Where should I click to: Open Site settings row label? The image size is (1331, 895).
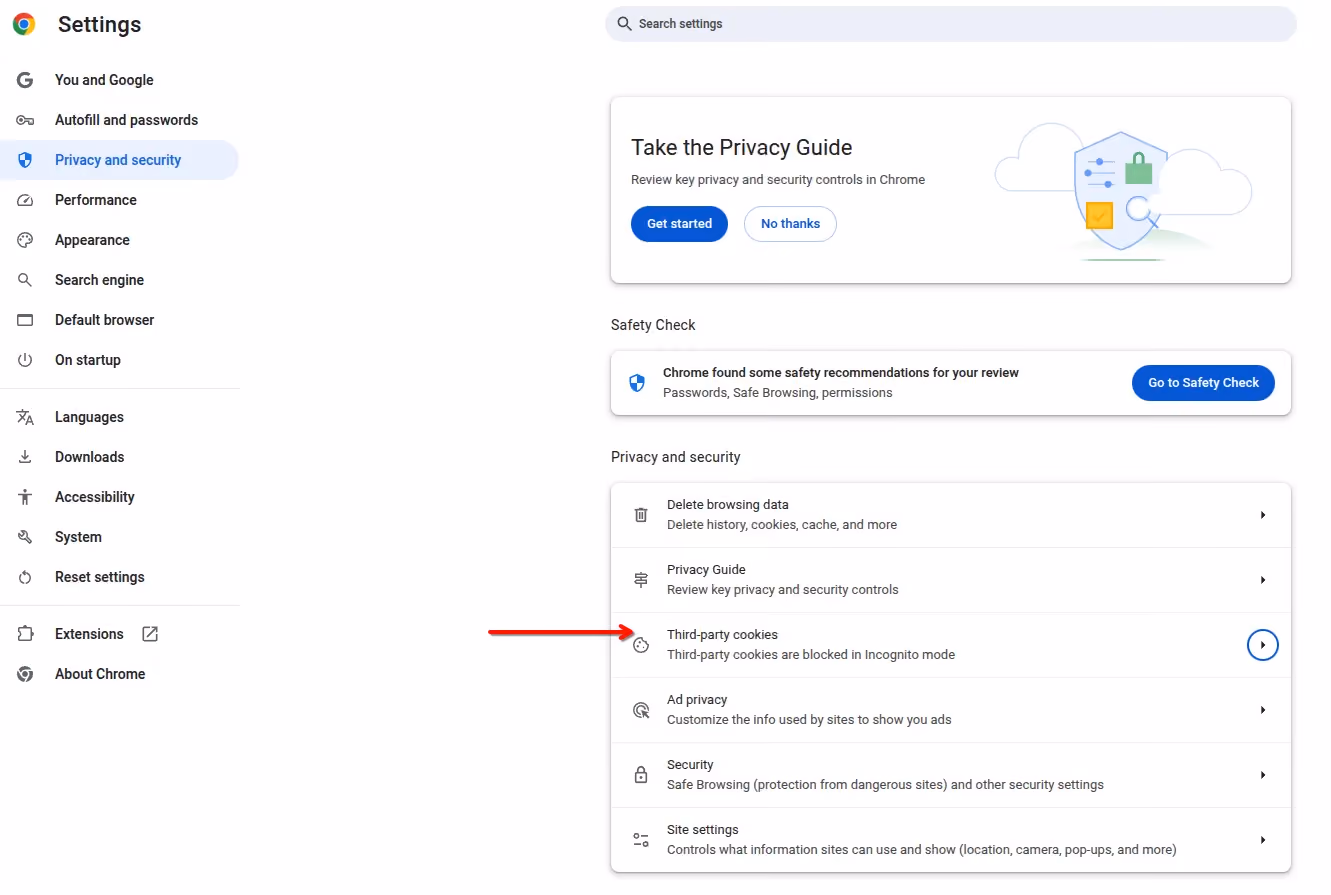[703, 830]
